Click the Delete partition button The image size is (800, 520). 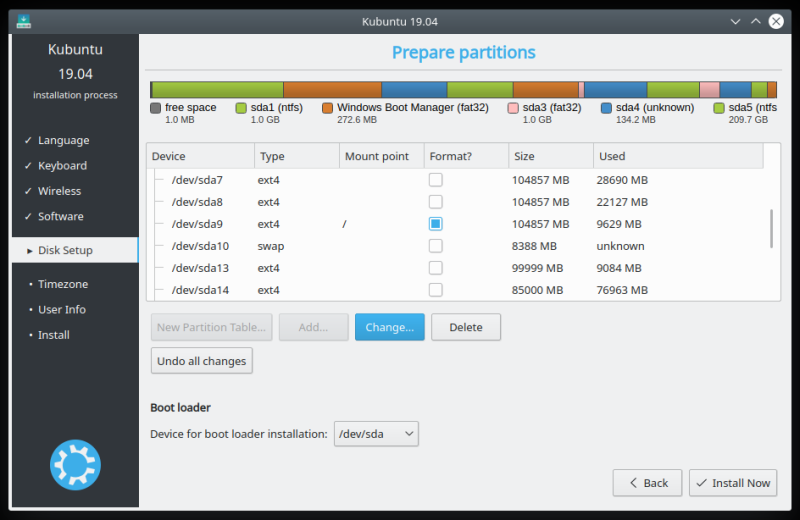click(x=466, y=327)
